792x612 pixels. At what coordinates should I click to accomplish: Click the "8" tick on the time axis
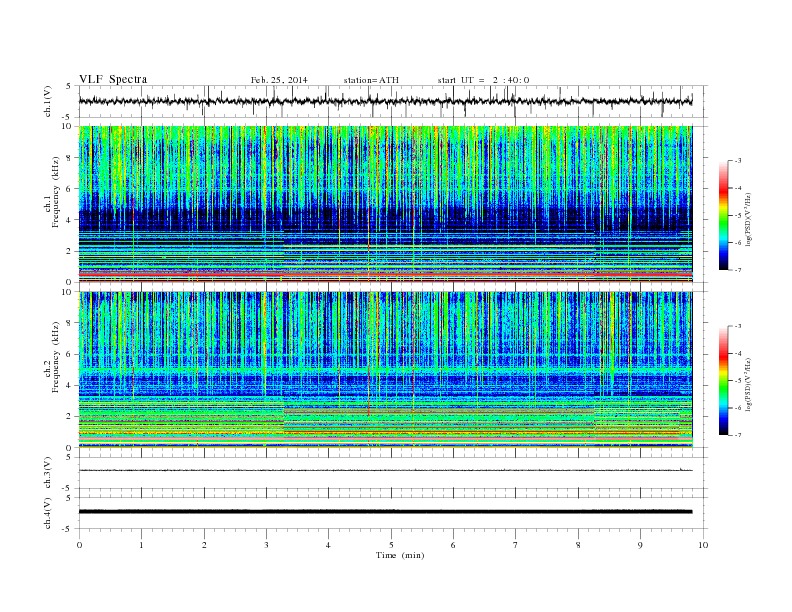(x=578, y=545)
